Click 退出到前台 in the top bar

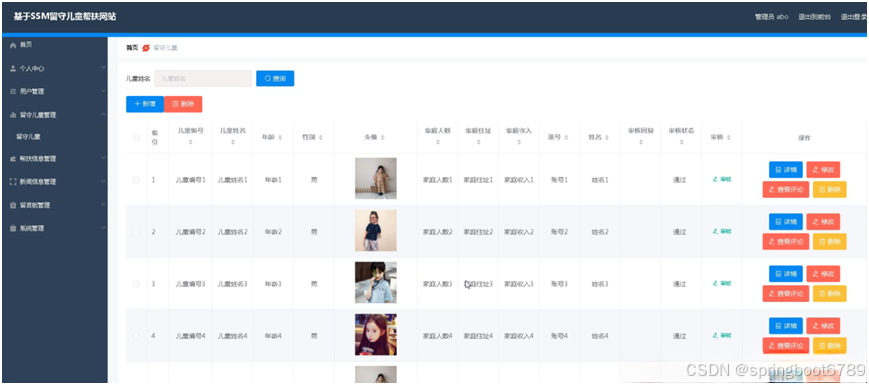click(x=814, y=17)
